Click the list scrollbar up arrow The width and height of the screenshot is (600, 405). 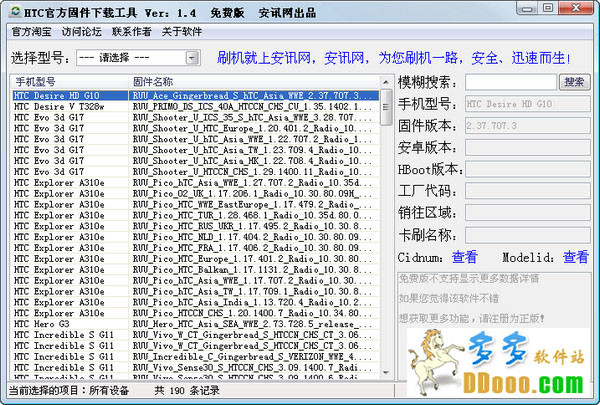[386, 82]
